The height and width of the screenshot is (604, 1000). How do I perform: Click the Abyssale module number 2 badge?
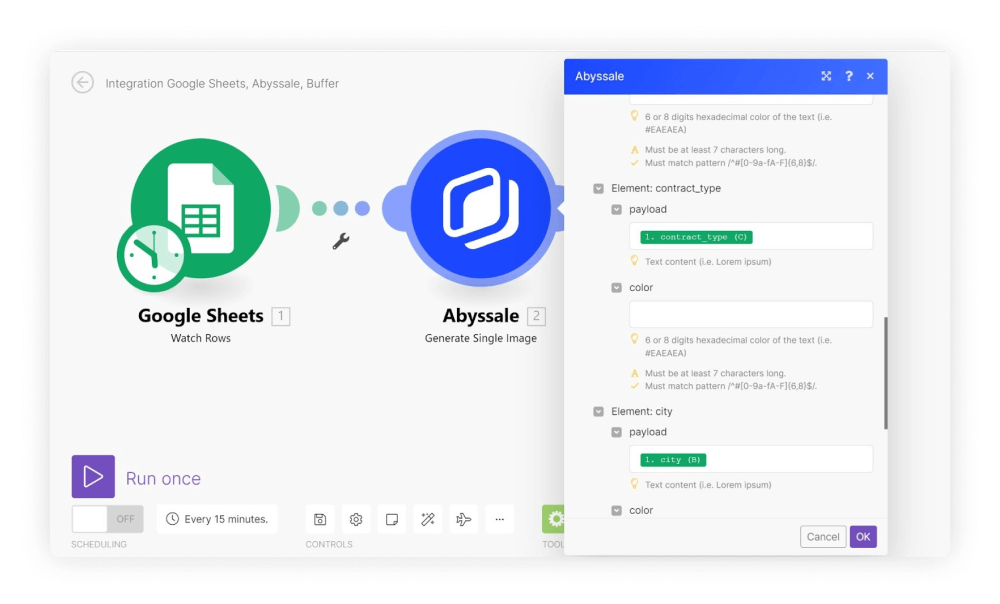(x=536, y=316)
